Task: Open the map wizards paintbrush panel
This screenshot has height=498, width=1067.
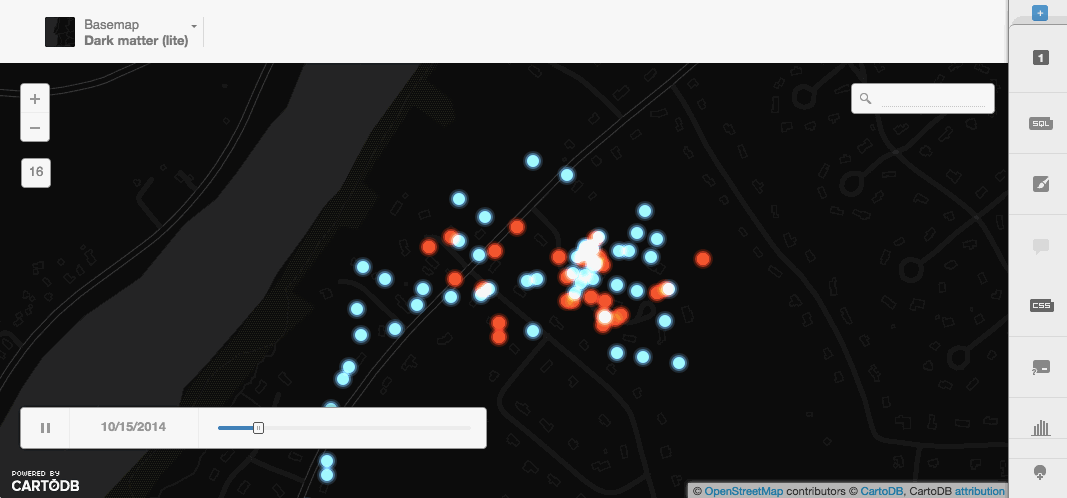Action: (x=1040, y=184)
